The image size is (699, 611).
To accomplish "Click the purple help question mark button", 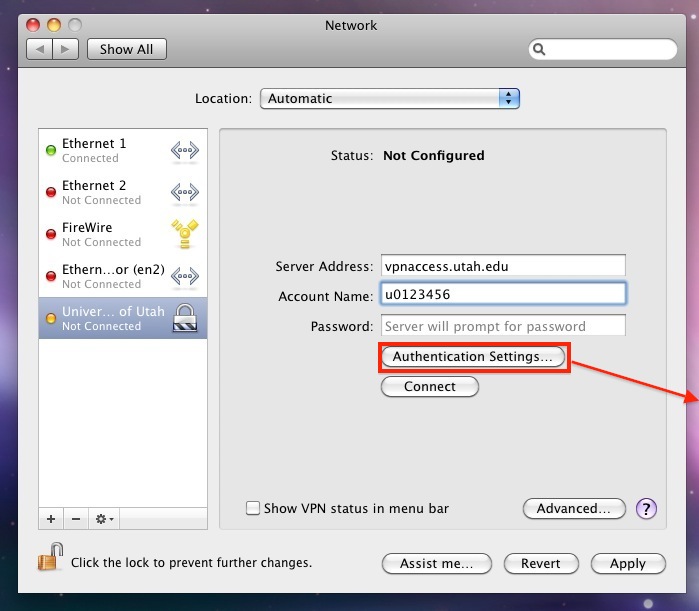I will (x=646, y=508).
